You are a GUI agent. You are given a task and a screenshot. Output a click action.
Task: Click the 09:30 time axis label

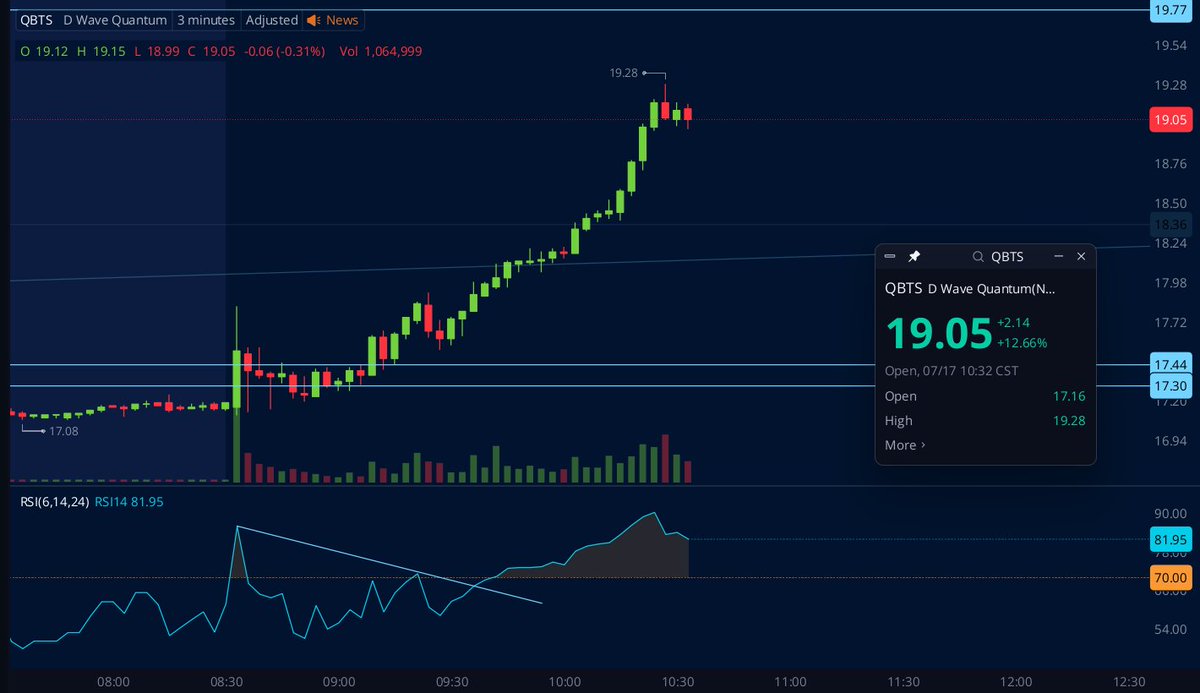[x=452, y=681]
